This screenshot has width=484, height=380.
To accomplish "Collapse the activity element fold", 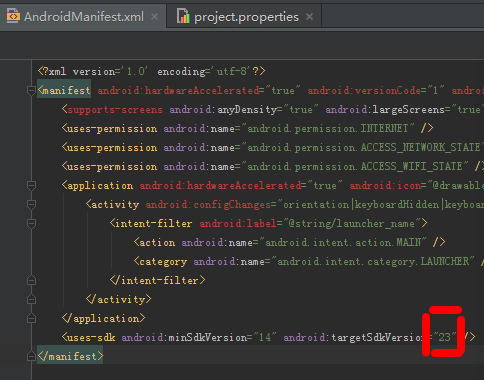I will coord(31,204).
